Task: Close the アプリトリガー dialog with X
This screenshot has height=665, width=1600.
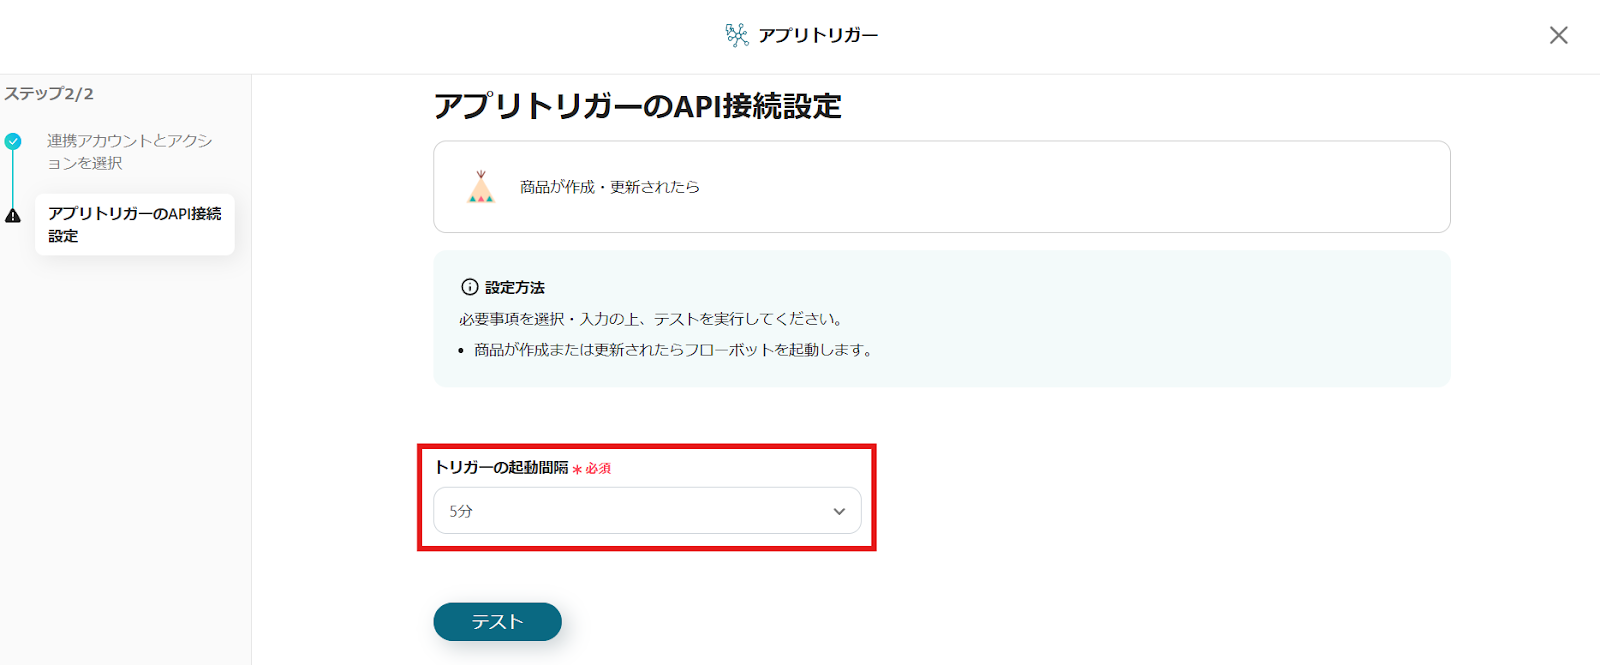Action: point(1558,35)
